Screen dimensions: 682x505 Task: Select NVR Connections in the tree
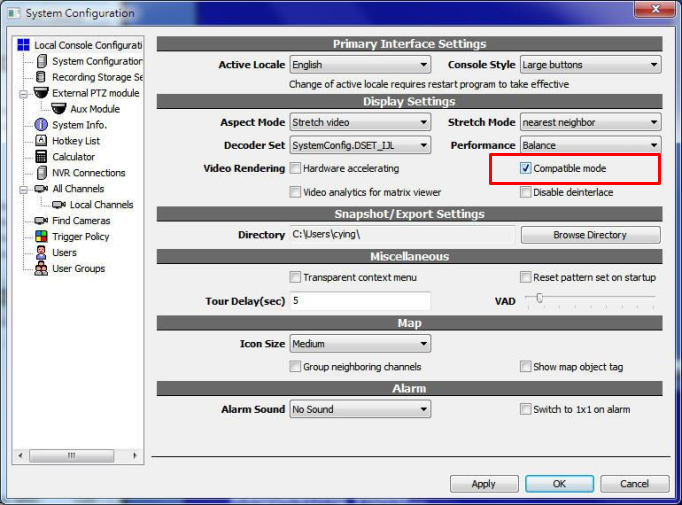click(89, 173)
